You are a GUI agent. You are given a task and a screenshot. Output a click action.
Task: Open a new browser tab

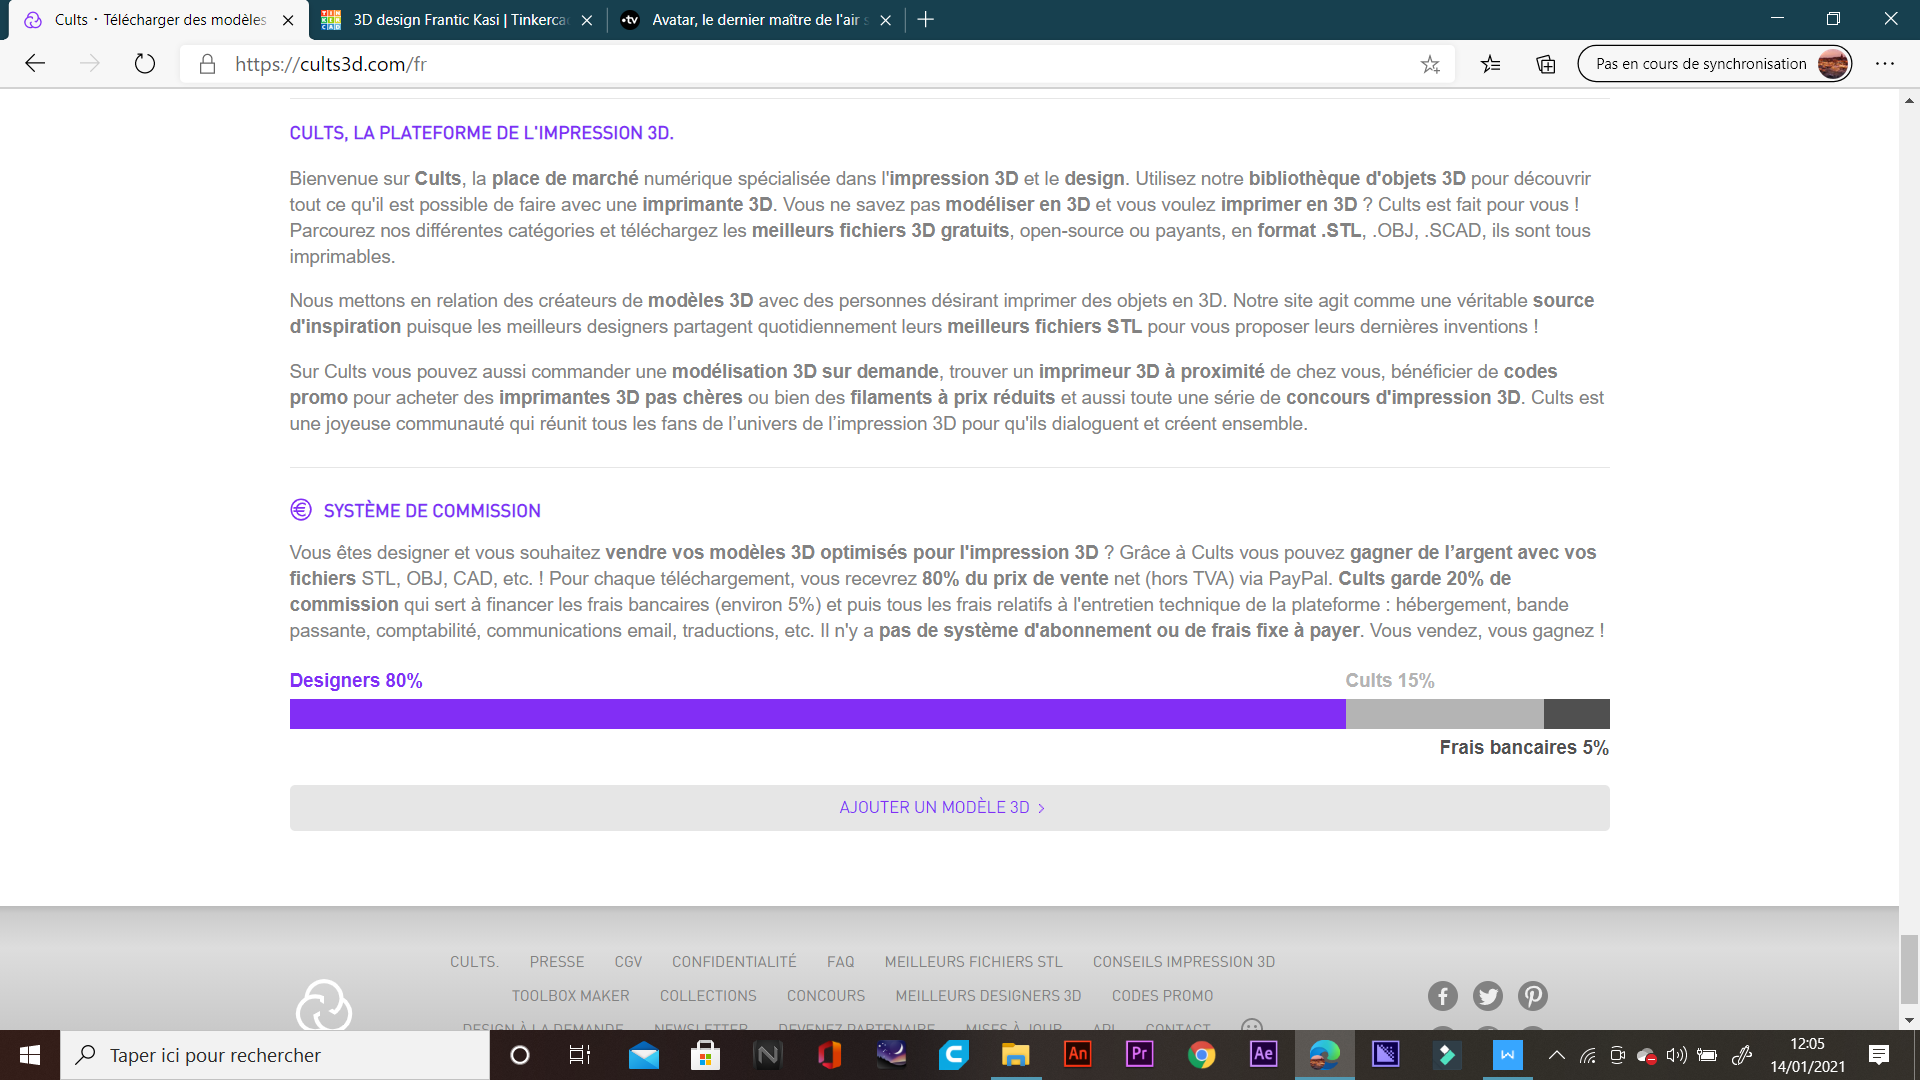point(926,20)
